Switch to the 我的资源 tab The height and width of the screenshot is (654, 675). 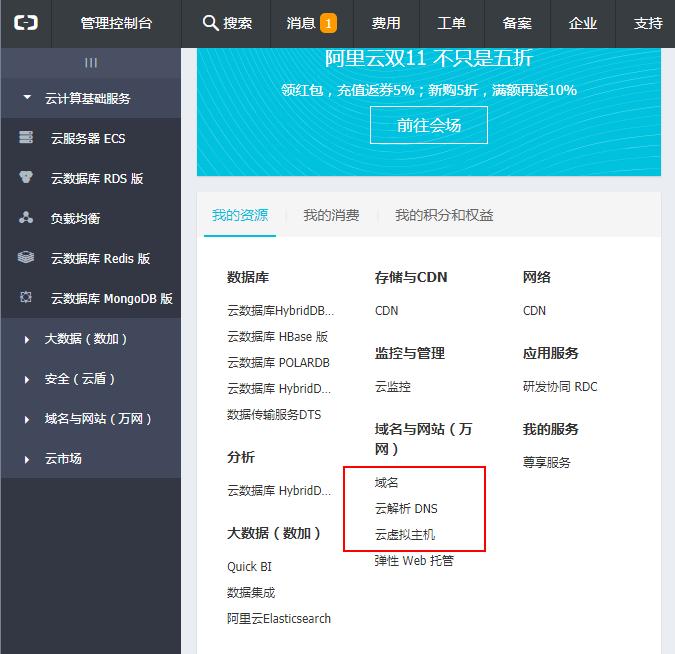(240, 215)
